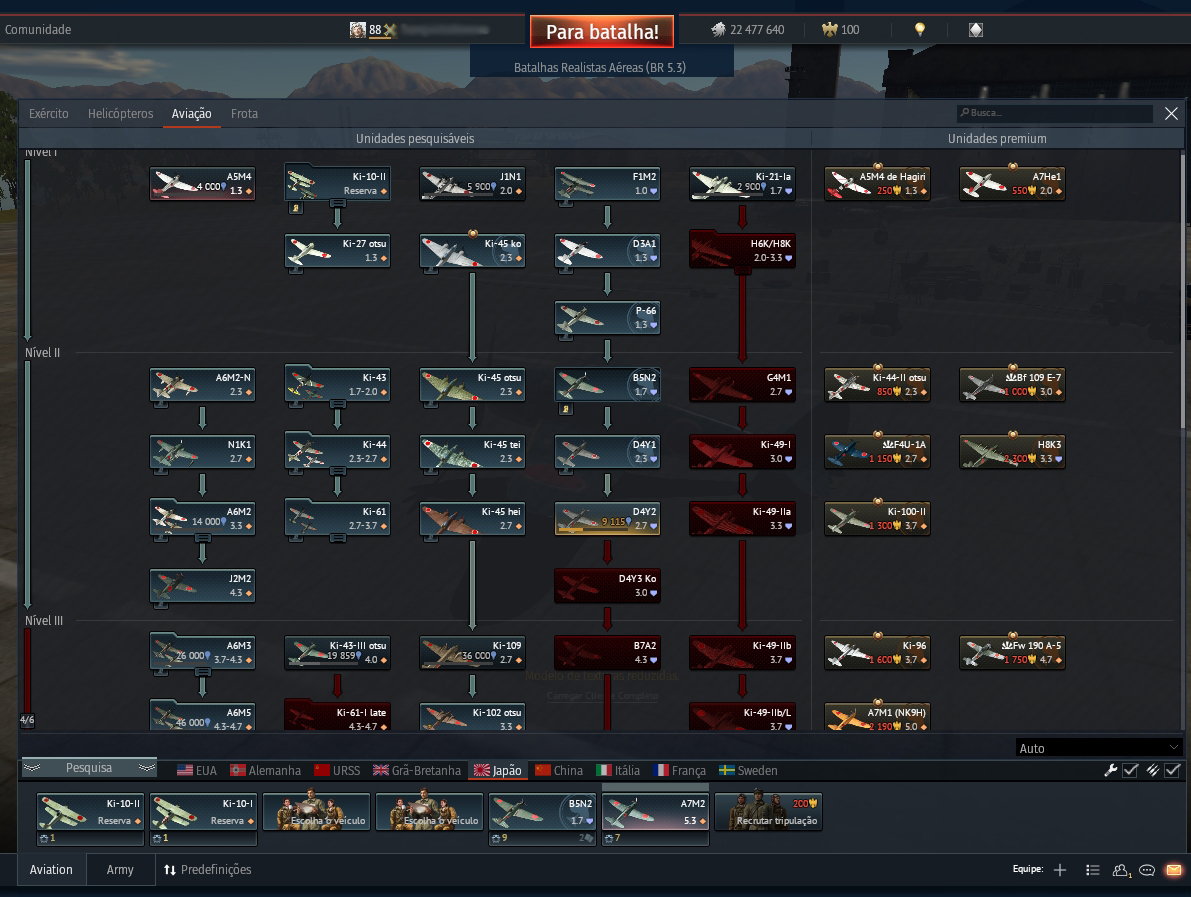Select the China nation tab
This screenshot has height=897, width=1191.
click(559, 770)
